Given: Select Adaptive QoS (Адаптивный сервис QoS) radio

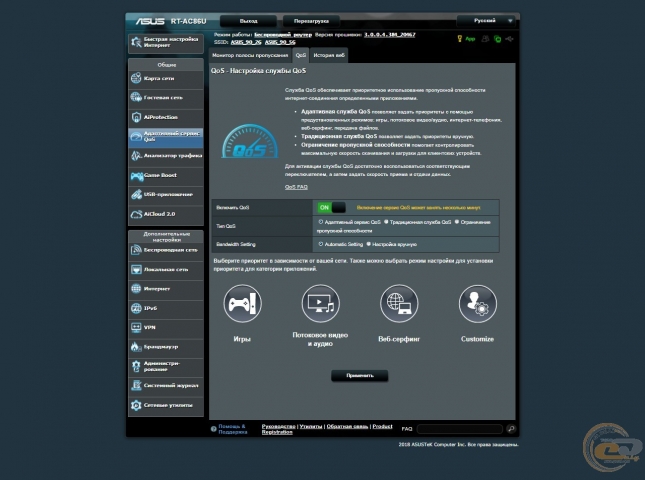Looking at the screenshot, I should pyautogui.click(x=321, y=222).
